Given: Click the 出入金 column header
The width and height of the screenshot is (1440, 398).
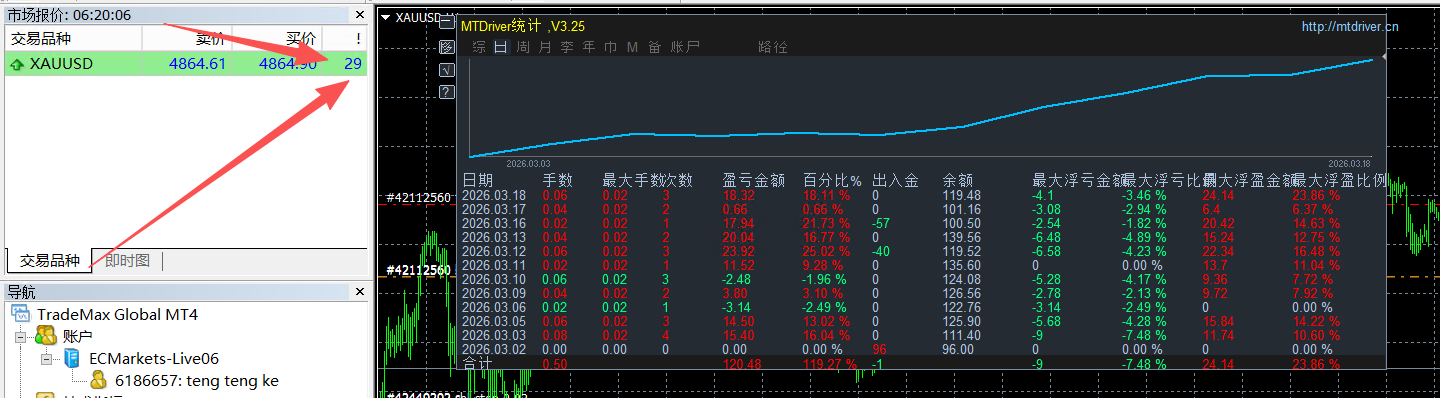Looking at the screenshot, I should (895, 181).
